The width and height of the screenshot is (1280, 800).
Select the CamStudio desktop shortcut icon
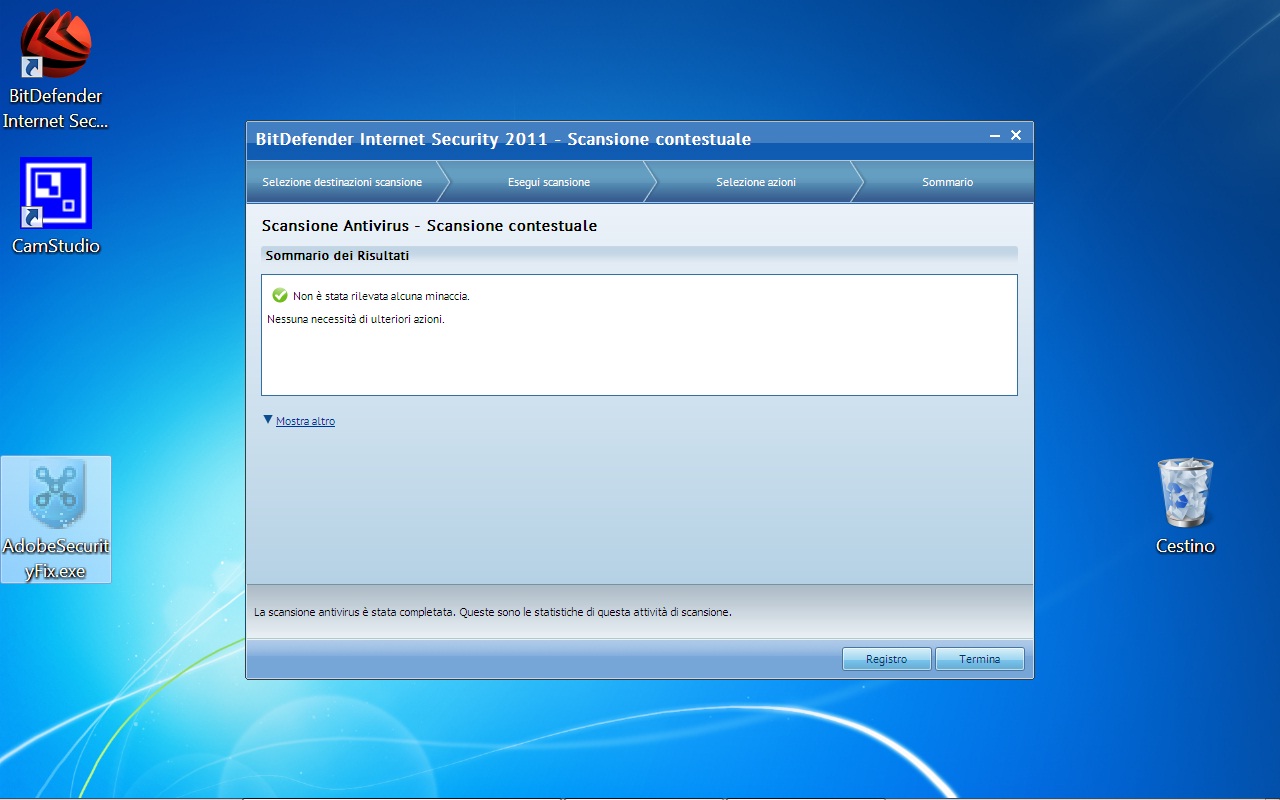pyautogui.click(x=55, y=205)
